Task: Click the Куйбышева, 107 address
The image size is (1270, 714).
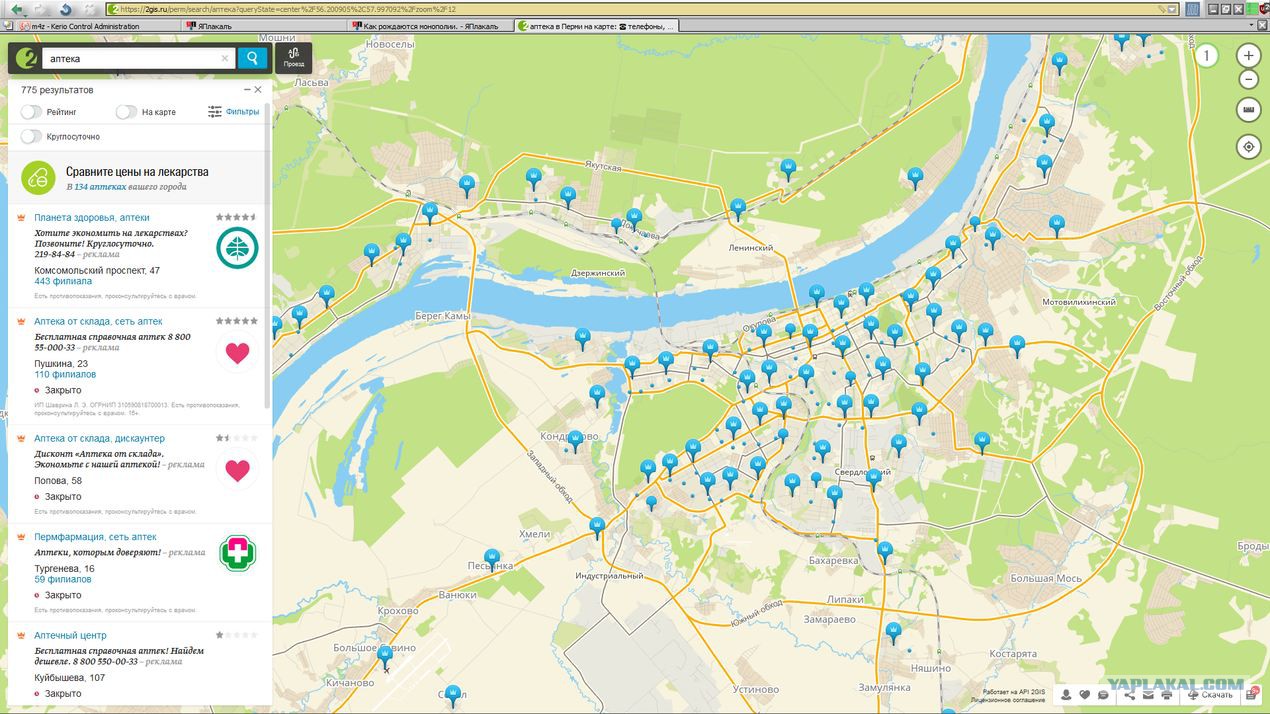Action: pos(69,678)
